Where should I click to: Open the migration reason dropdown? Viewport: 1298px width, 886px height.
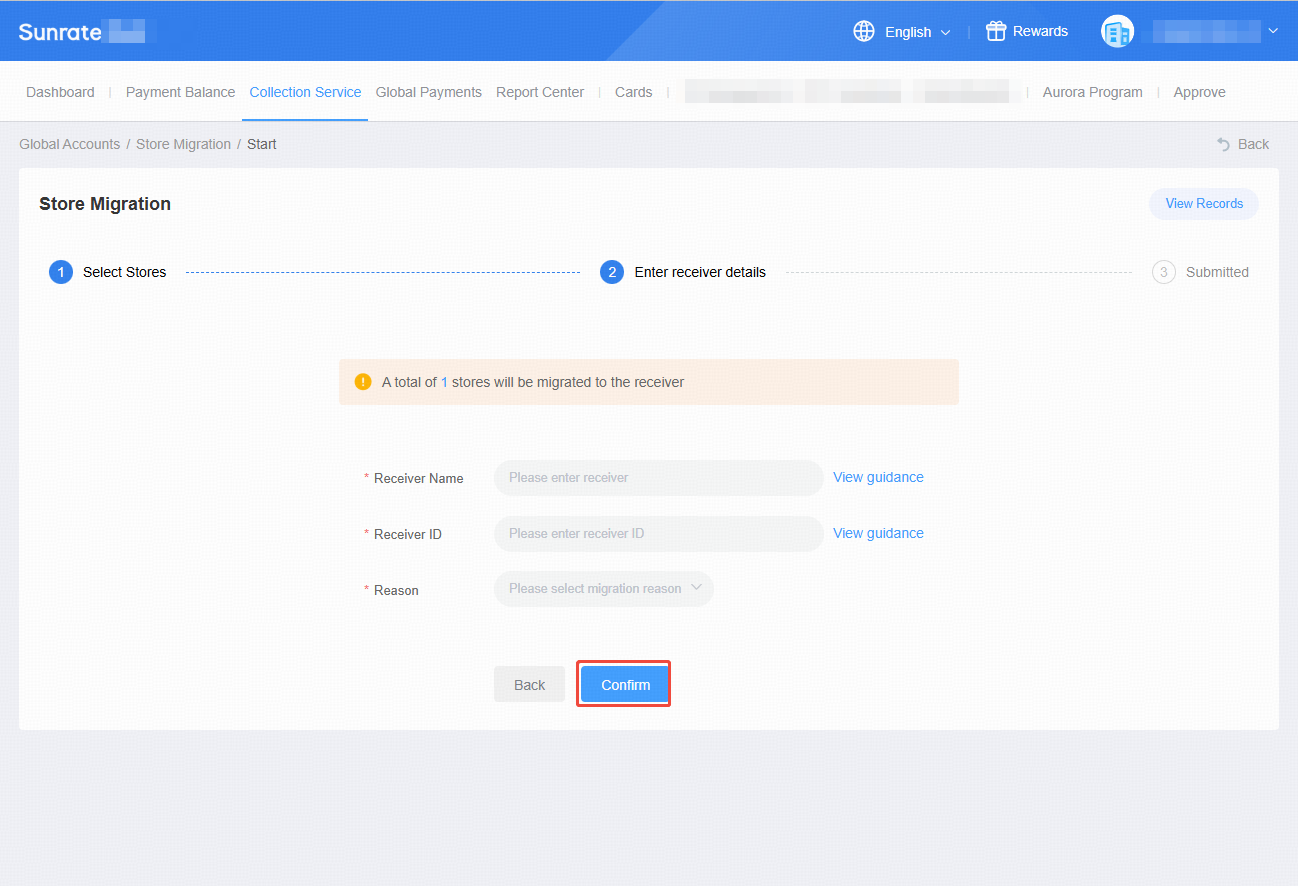point(604,589)
